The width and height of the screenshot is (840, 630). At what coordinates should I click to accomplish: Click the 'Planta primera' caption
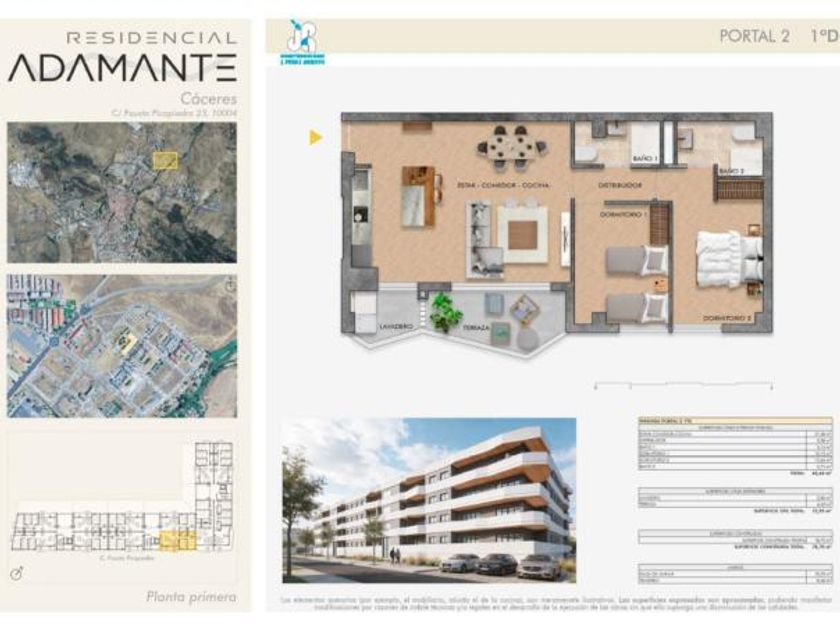[191, 597]
